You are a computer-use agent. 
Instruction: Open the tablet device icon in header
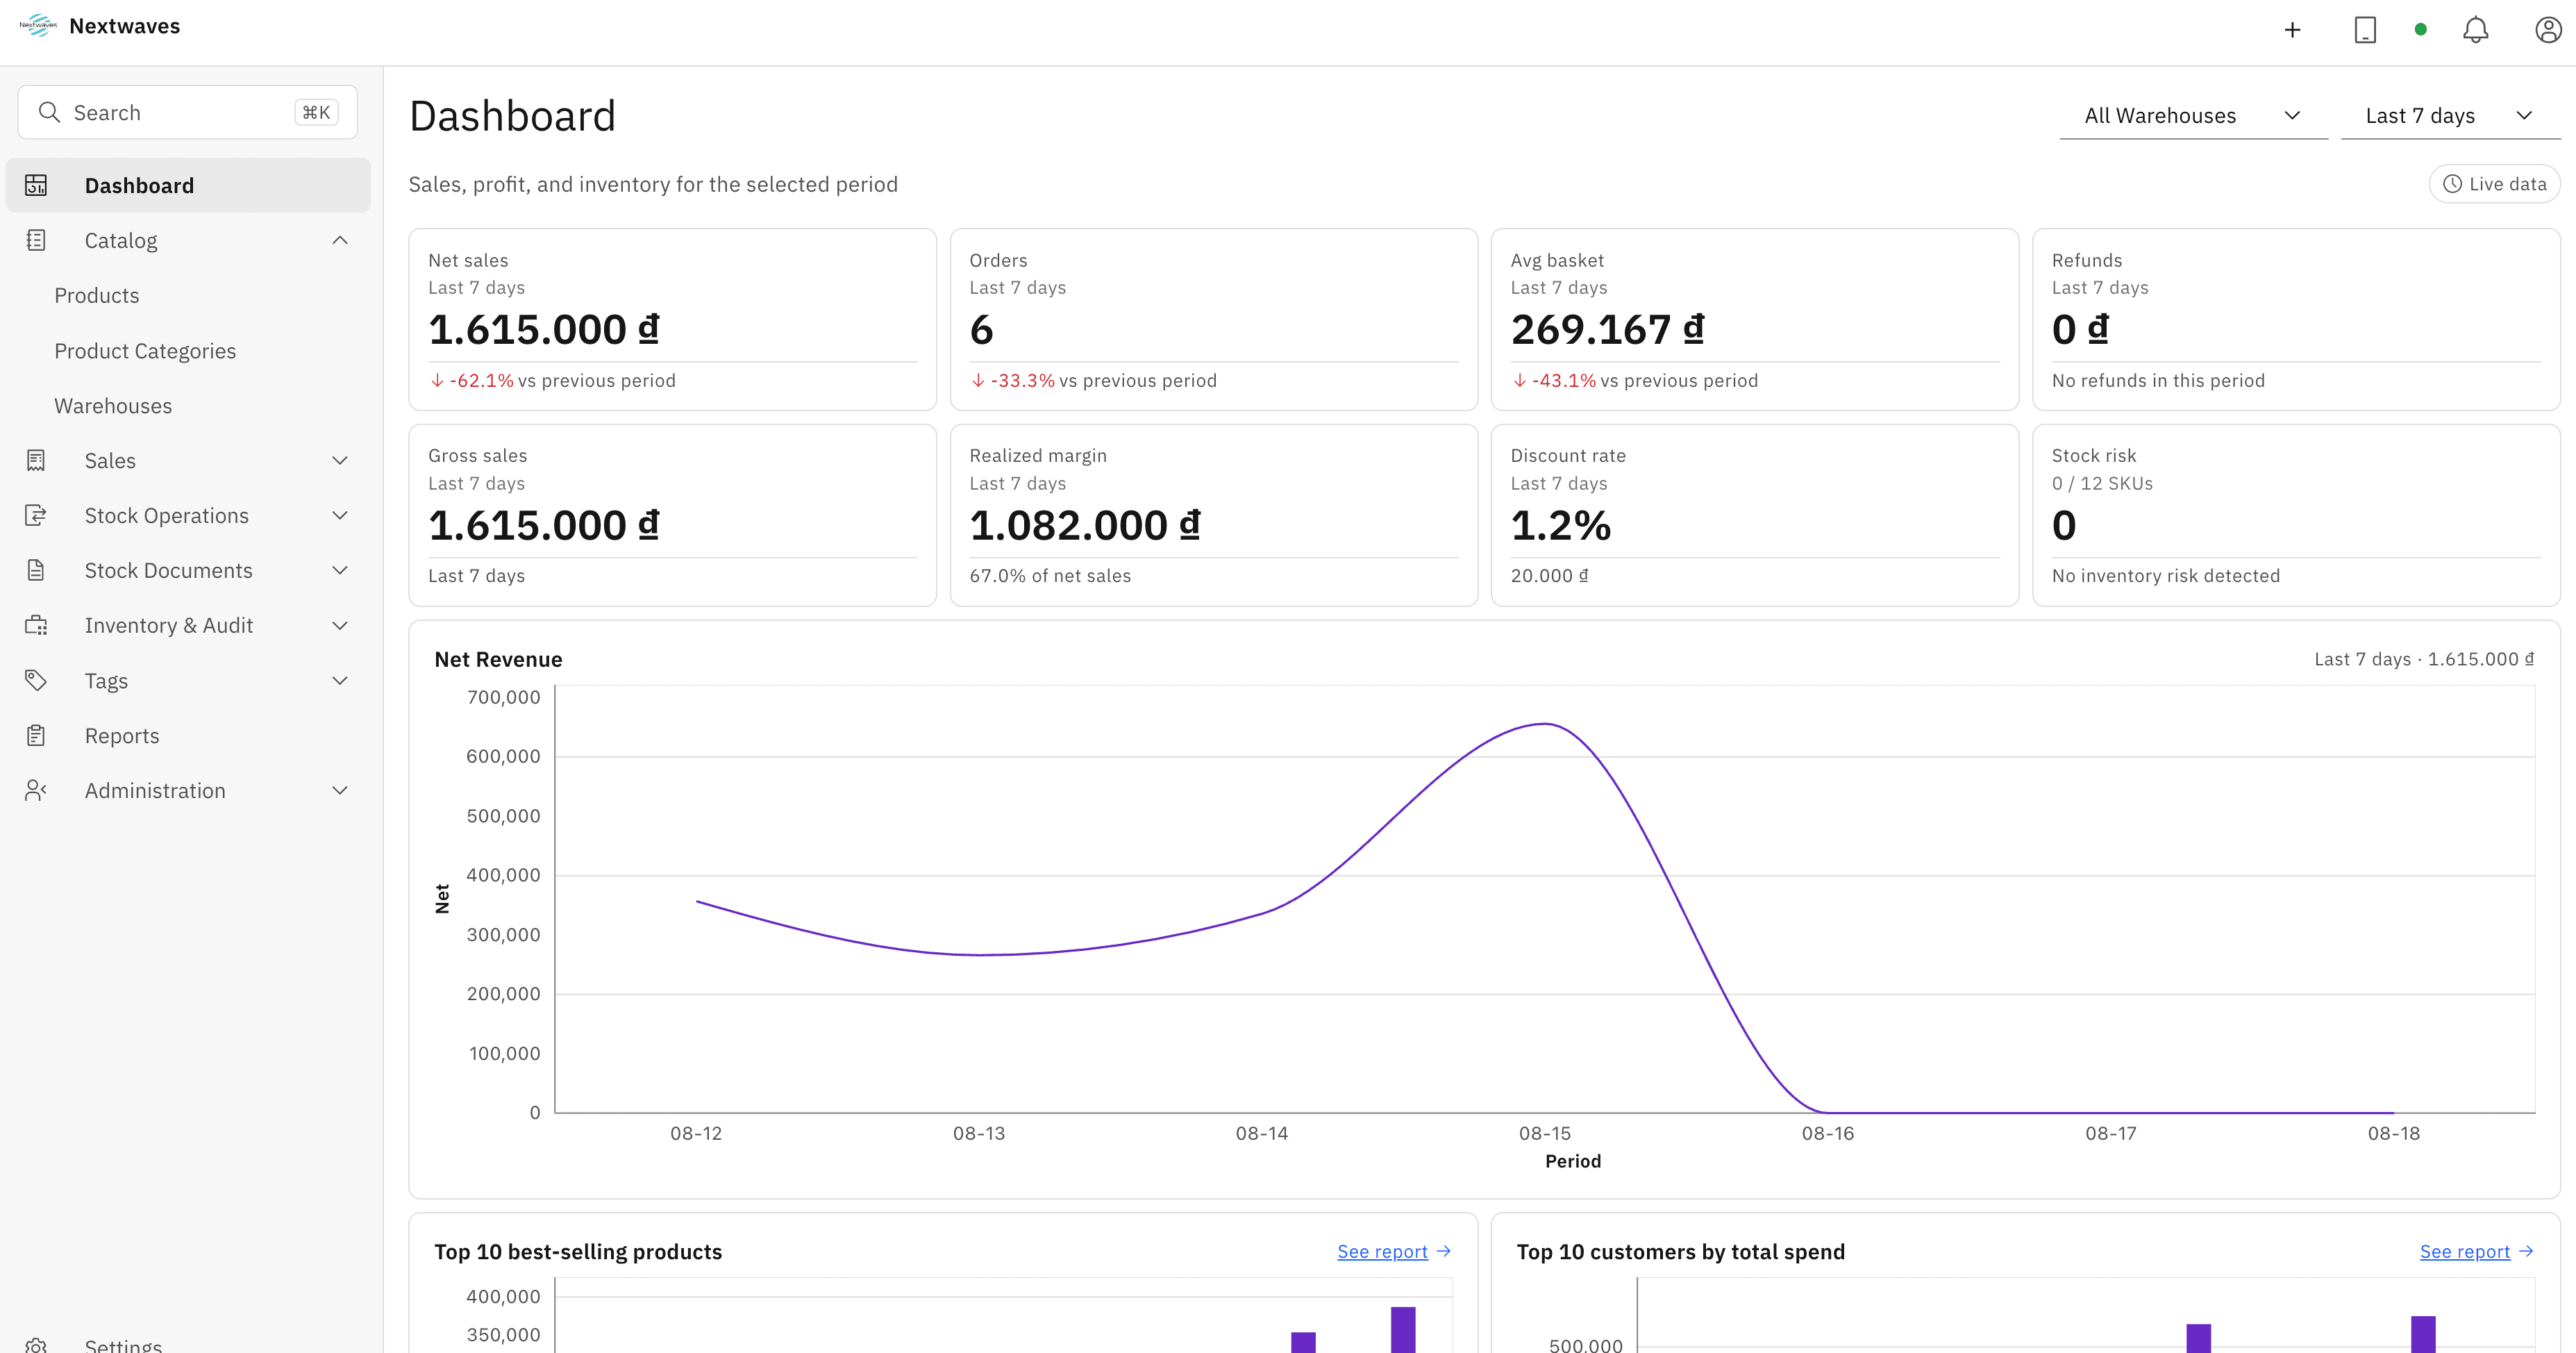pyautogui.click(x=2365, y=30)
